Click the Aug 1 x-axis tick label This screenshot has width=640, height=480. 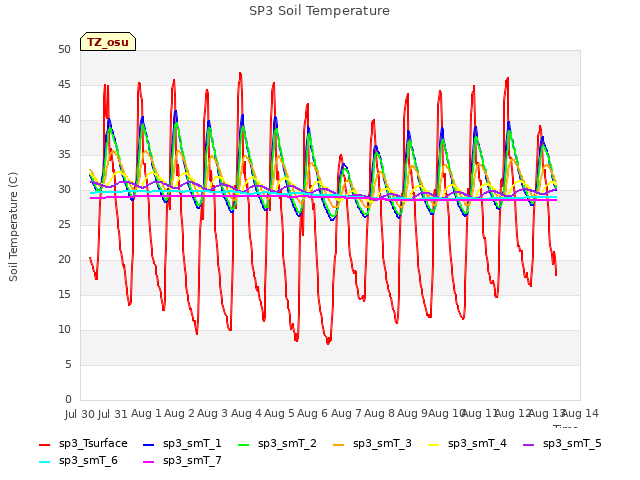[x=146, y=413]
